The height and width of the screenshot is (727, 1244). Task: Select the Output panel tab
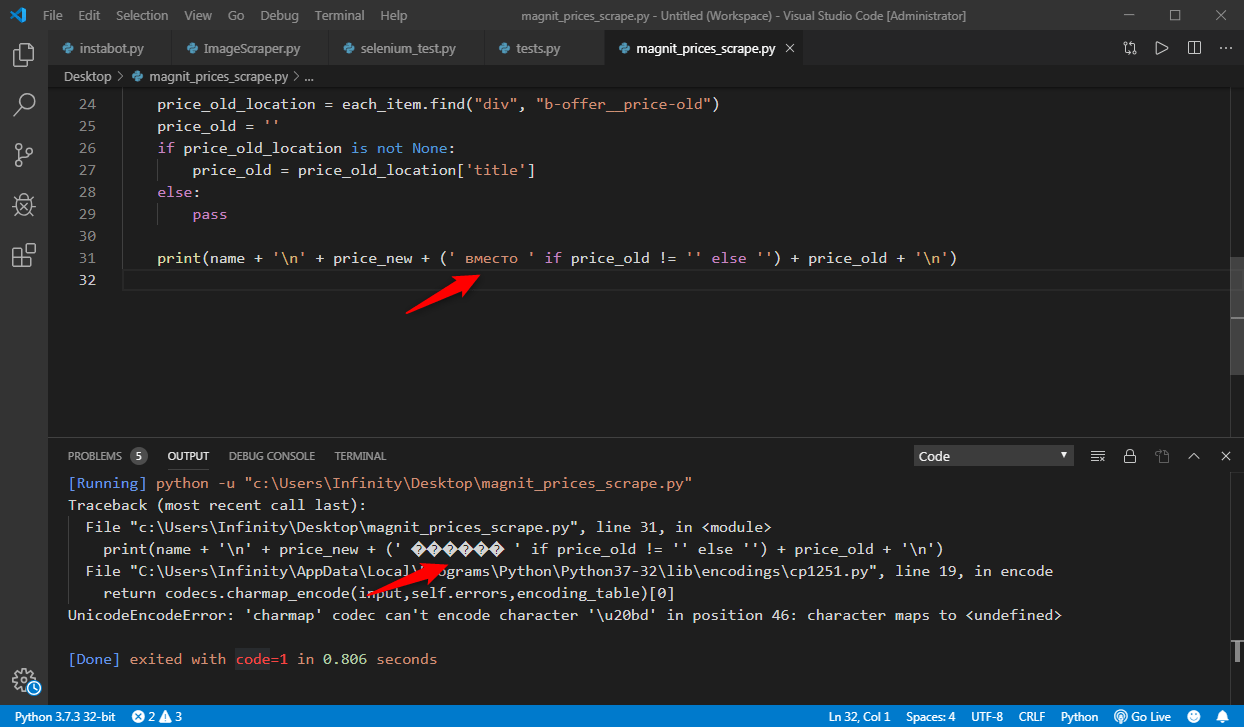(x=188, y=456)
